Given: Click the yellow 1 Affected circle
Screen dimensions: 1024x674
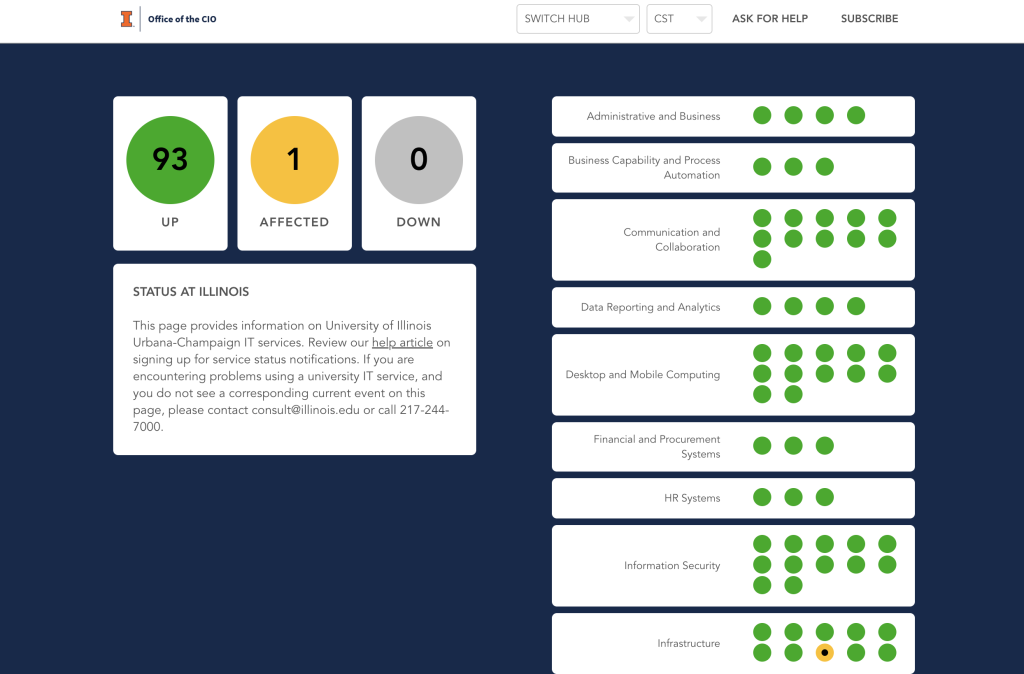Looking at the screenshot, I should 294,160.
